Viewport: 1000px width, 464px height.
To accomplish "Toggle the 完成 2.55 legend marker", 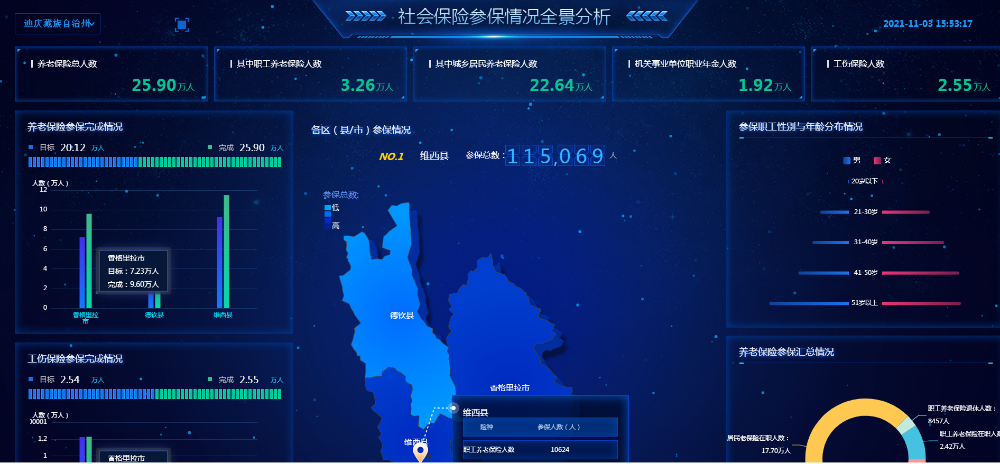I will (x=210, y=379).
